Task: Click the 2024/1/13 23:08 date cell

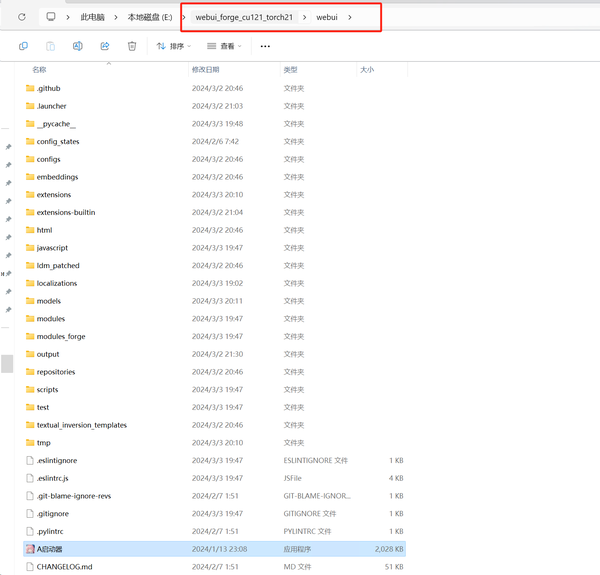Action: point(219,549)
